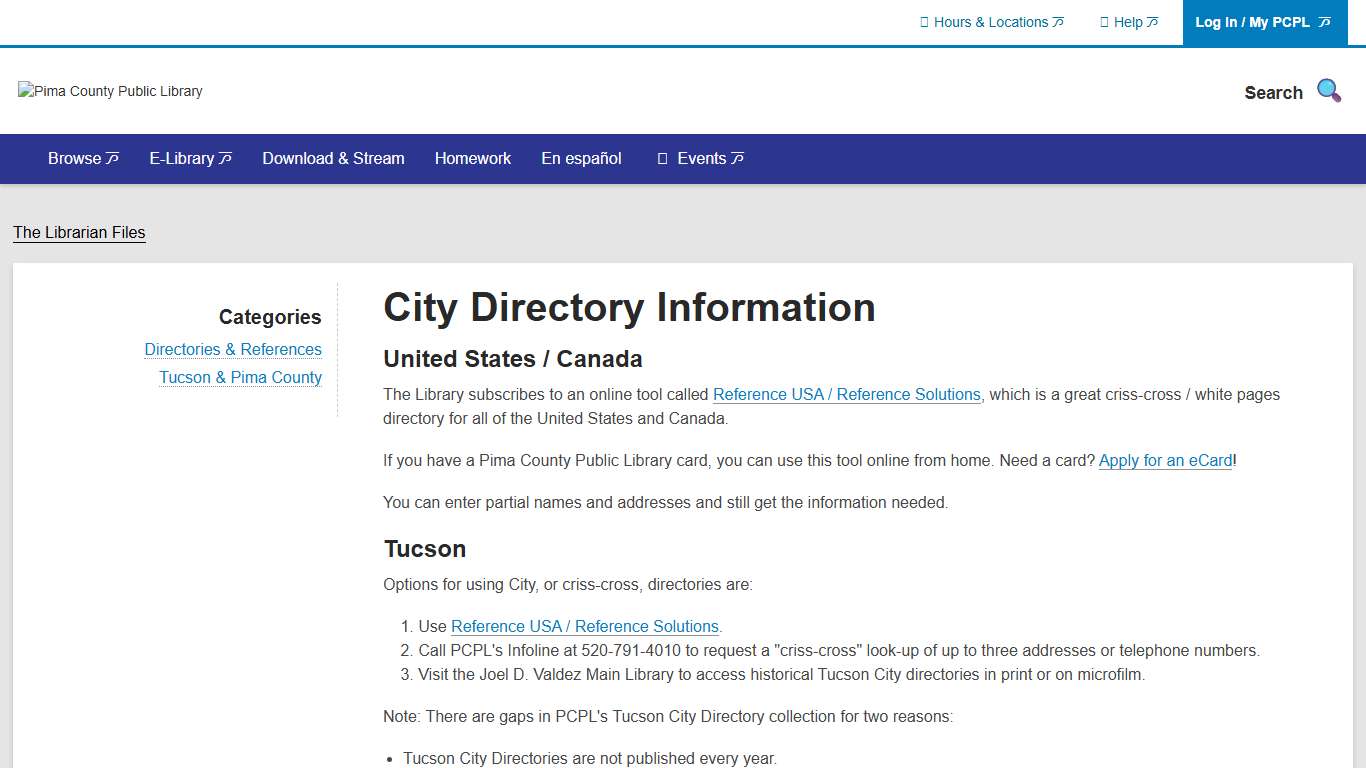Viewport: 1366px width, 768px height.
Task: Open search using the magnifying glass icon
Action: point(1328,90)
